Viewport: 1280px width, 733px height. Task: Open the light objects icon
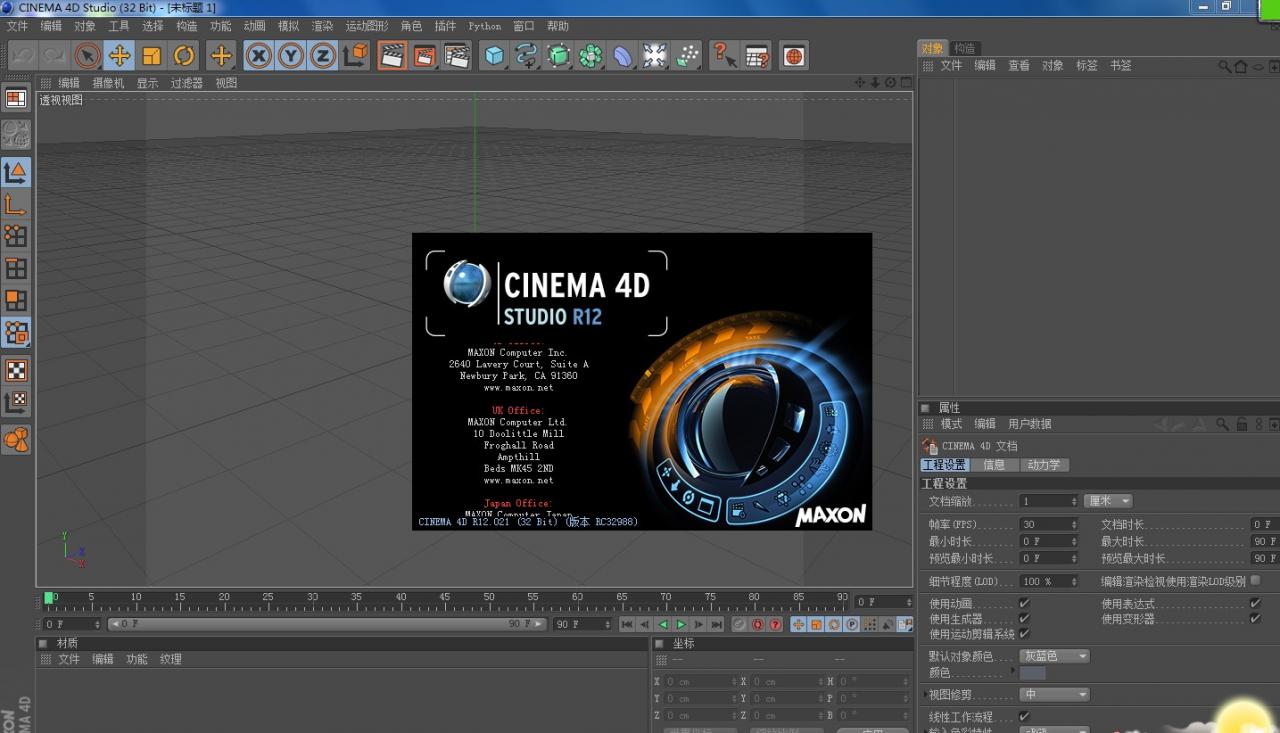[x=687, y=56]
